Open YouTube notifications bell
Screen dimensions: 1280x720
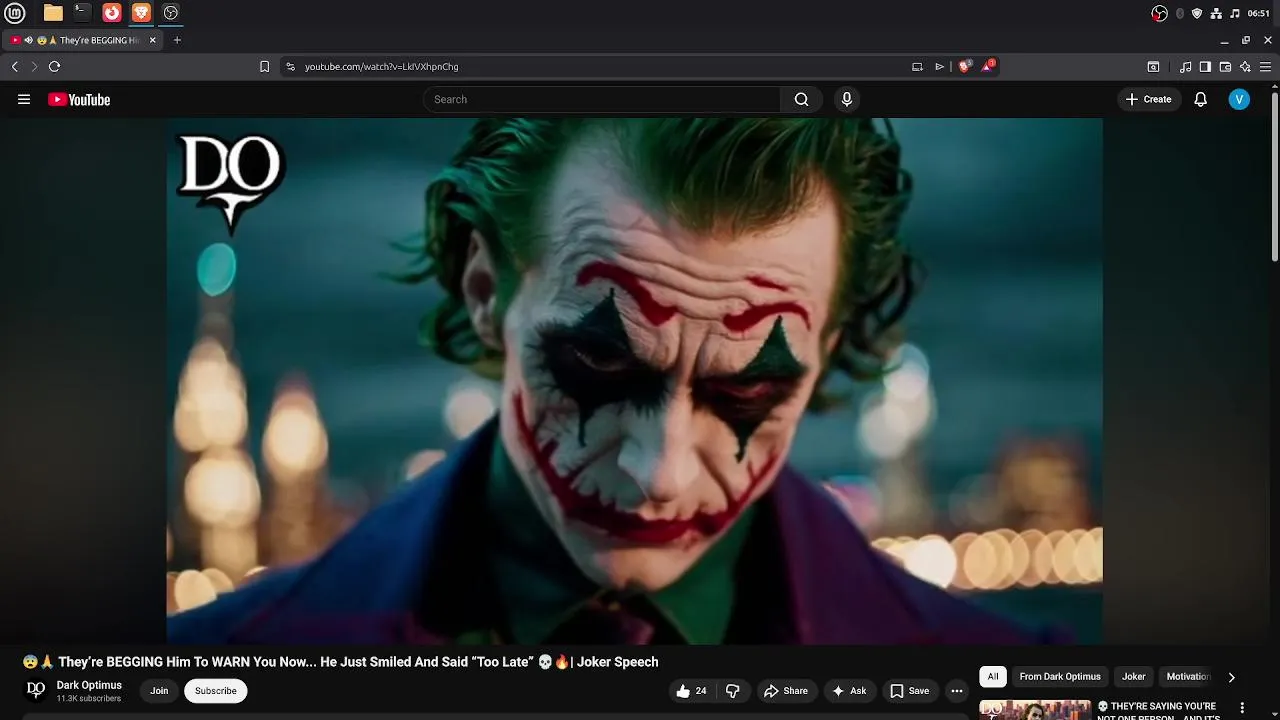[x=1201, y=99]
